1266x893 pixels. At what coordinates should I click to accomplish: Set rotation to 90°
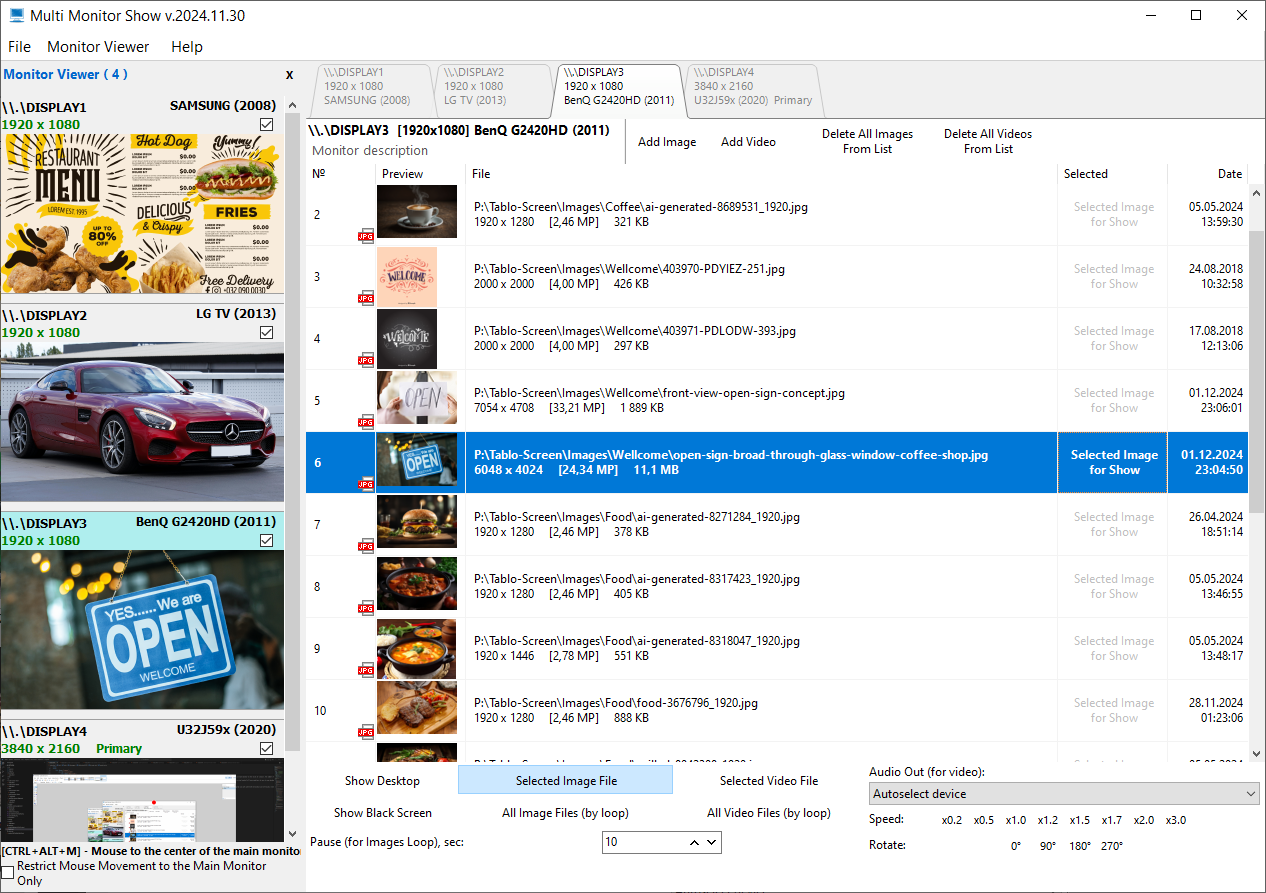1049,846
